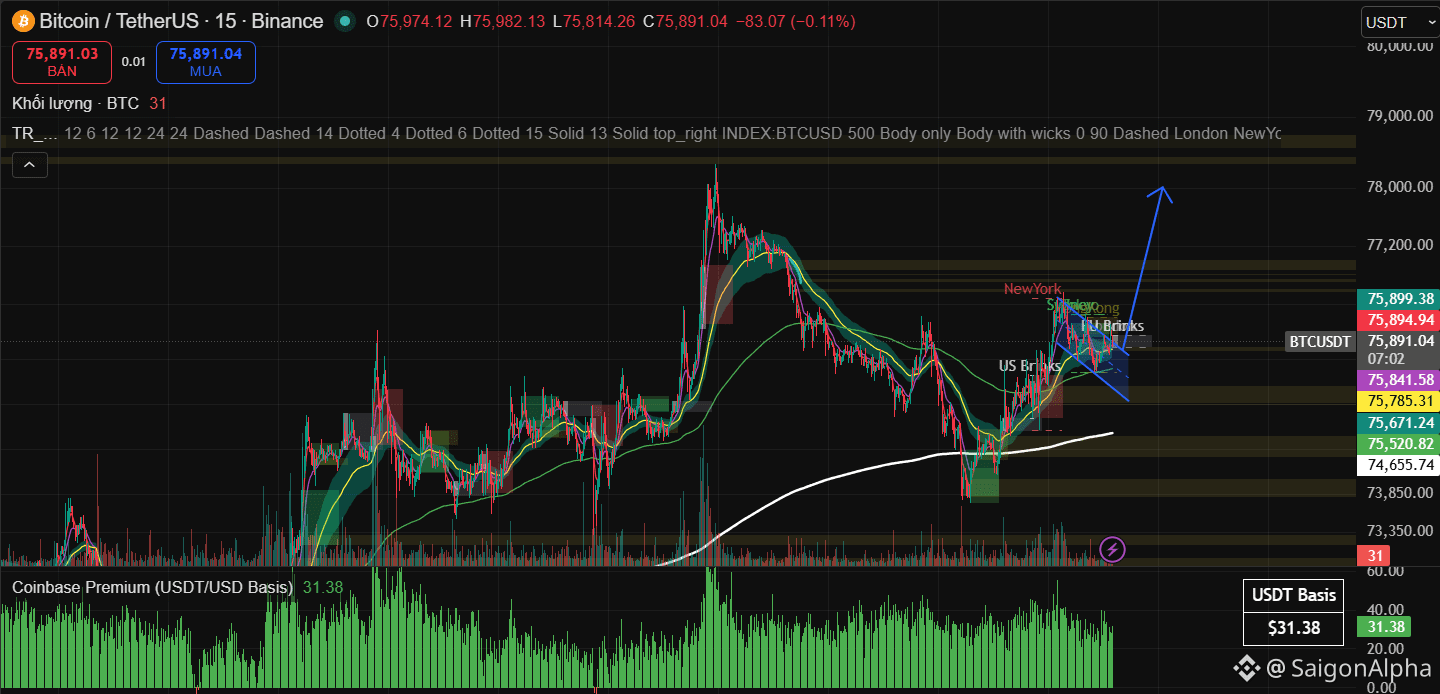Click the high value H75,982.13
Image resolution: width=1440 pixels, height=694 pixels.
502,21
